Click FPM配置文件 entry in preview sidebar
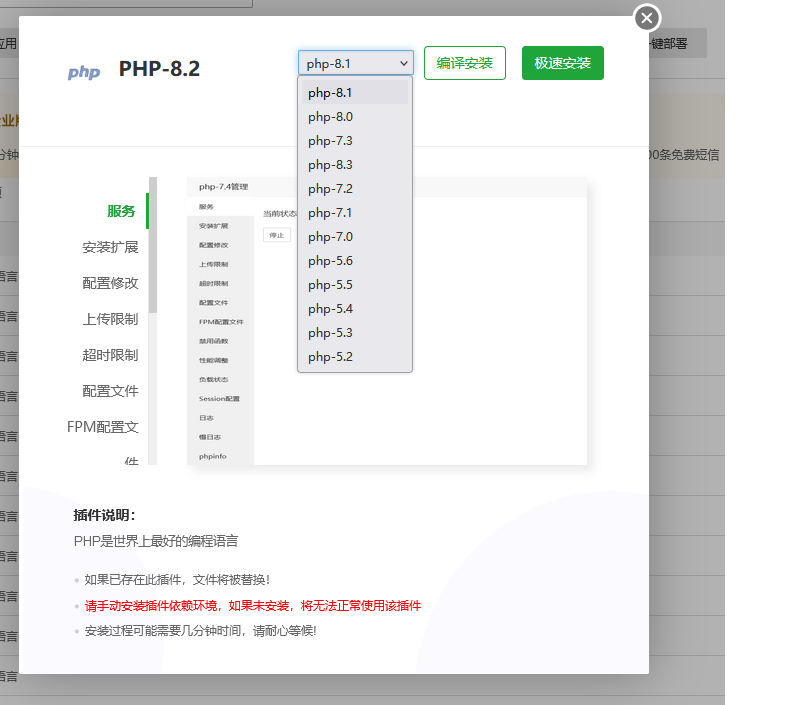This screenshot has height=705, width=800. (221, 322)
